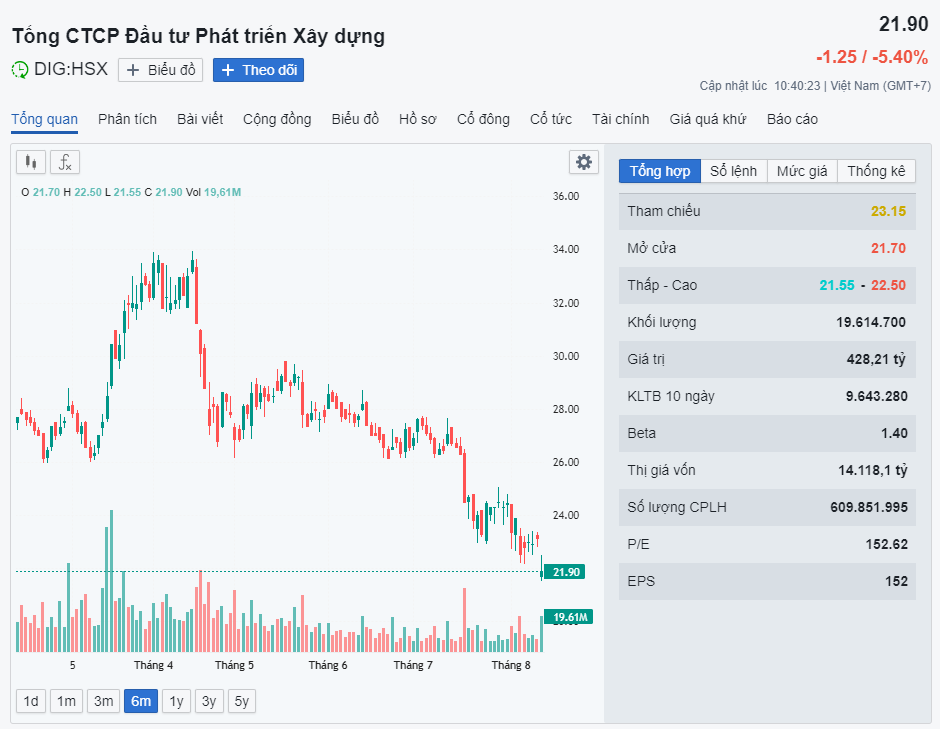Switch chart to 1y range

pyautogui.click(x=176, y=701)
